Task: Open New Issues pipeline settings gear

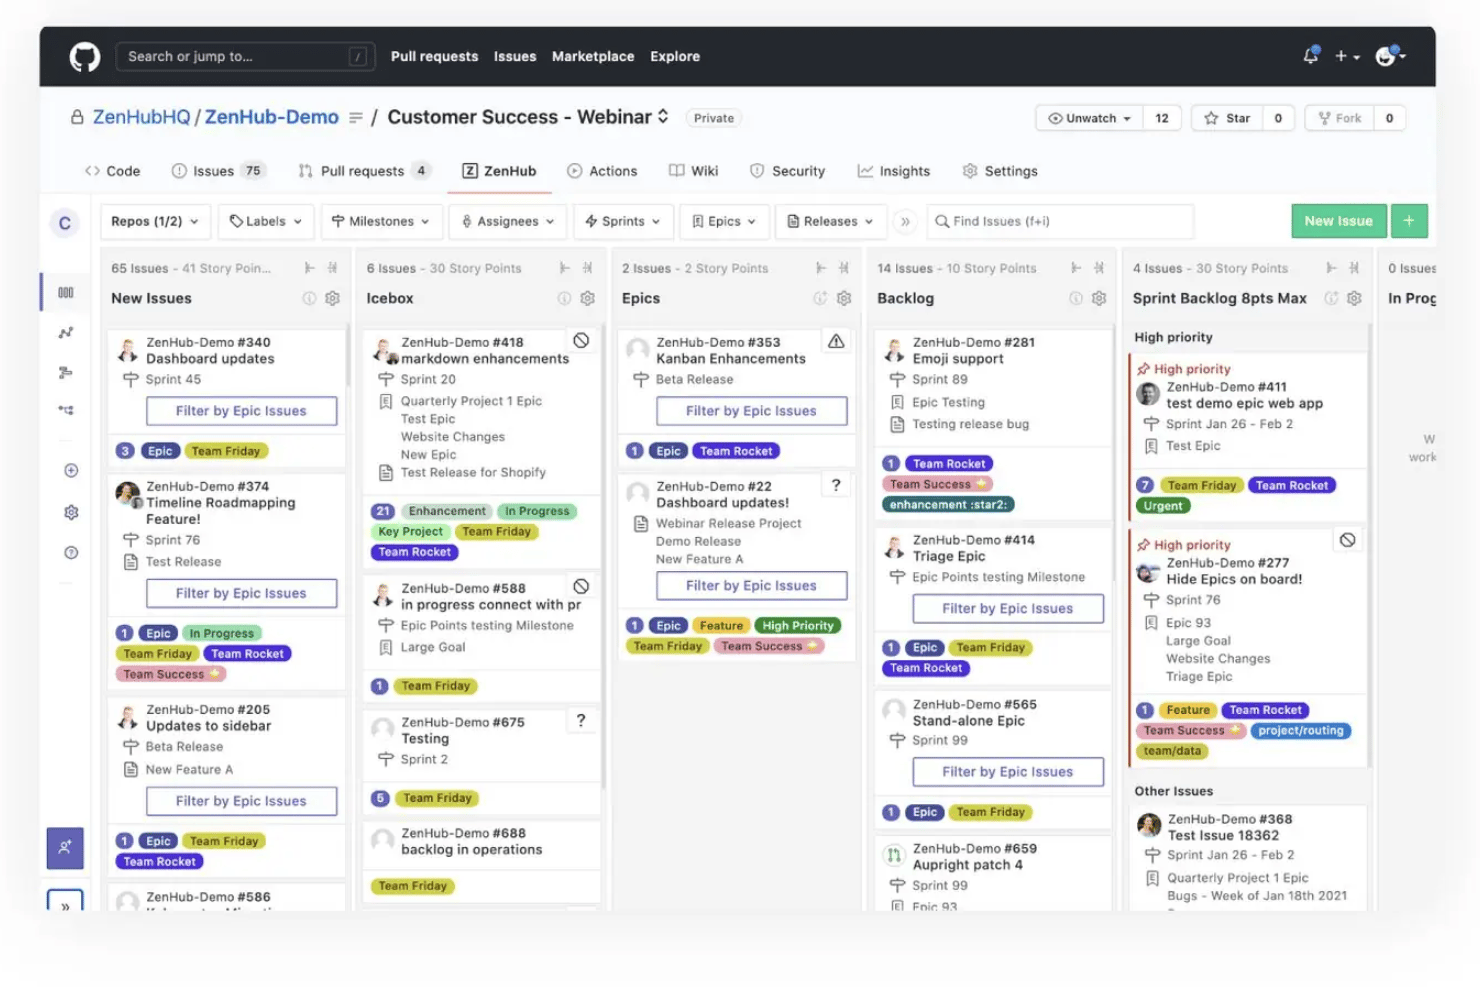Action: 333,298
